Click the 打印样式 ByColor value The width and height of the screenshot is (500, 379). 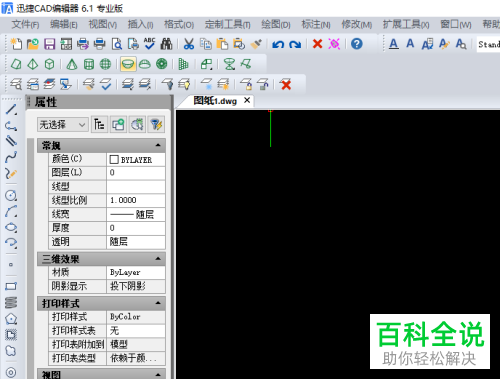[136, 317]
